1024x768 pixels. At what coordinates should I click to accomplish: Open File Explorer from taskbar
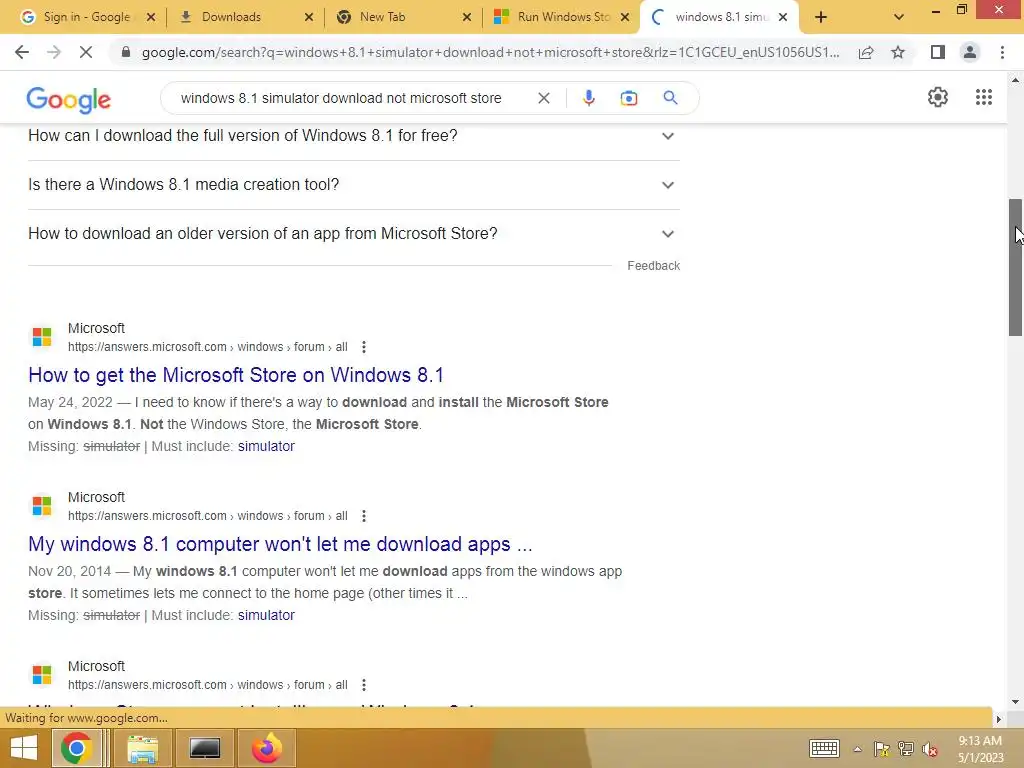pos(142,748)
